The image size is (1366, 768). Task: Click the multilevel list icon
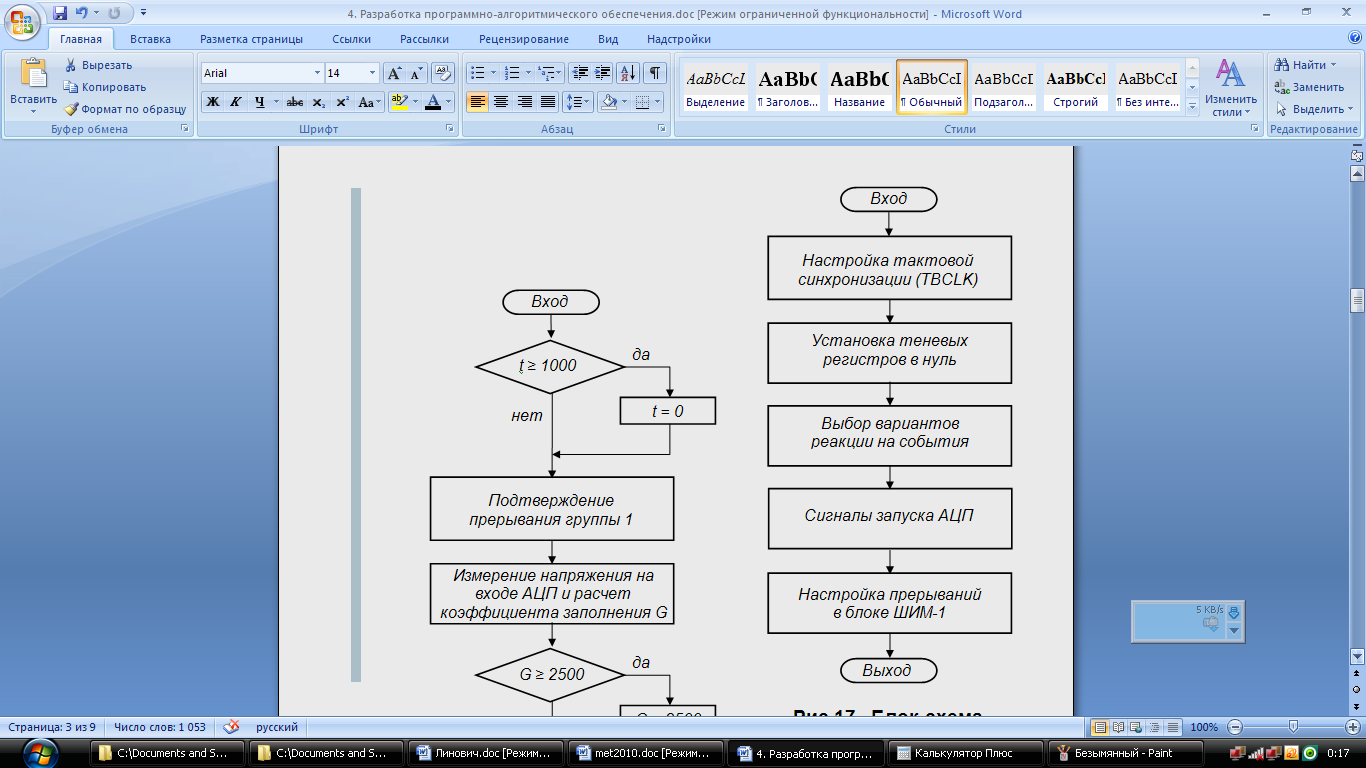tap(545, 73)
